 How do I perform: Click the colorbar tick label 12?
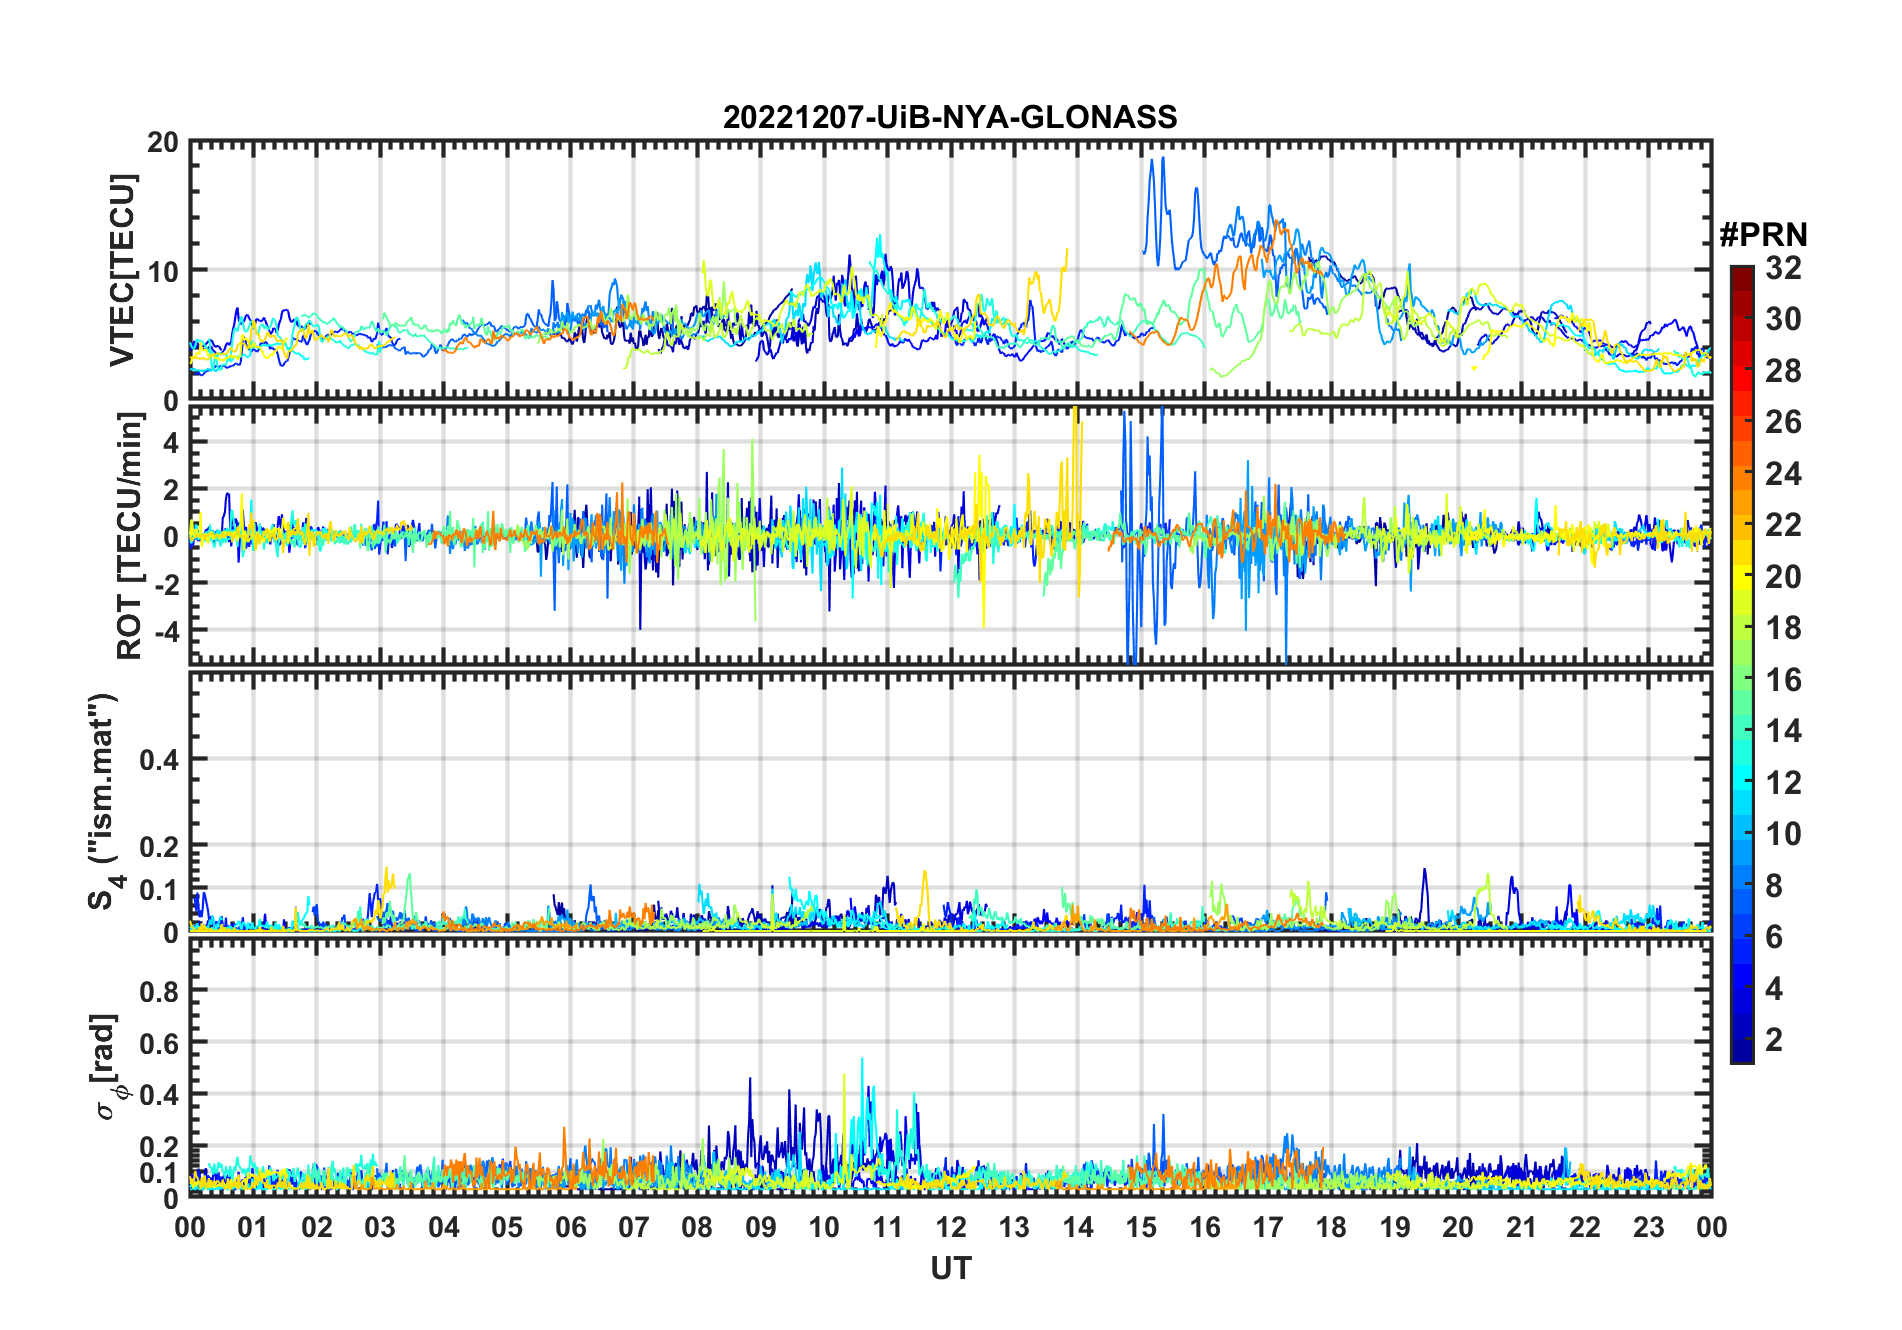pos(1783,783)
